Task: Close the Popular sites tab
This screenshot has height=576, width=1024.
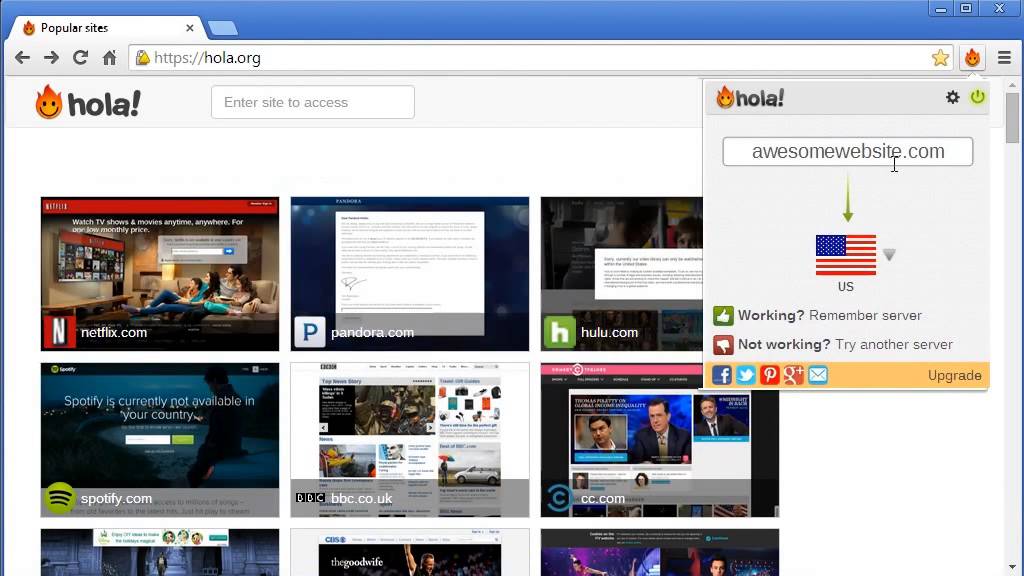Action: point(189,28)
